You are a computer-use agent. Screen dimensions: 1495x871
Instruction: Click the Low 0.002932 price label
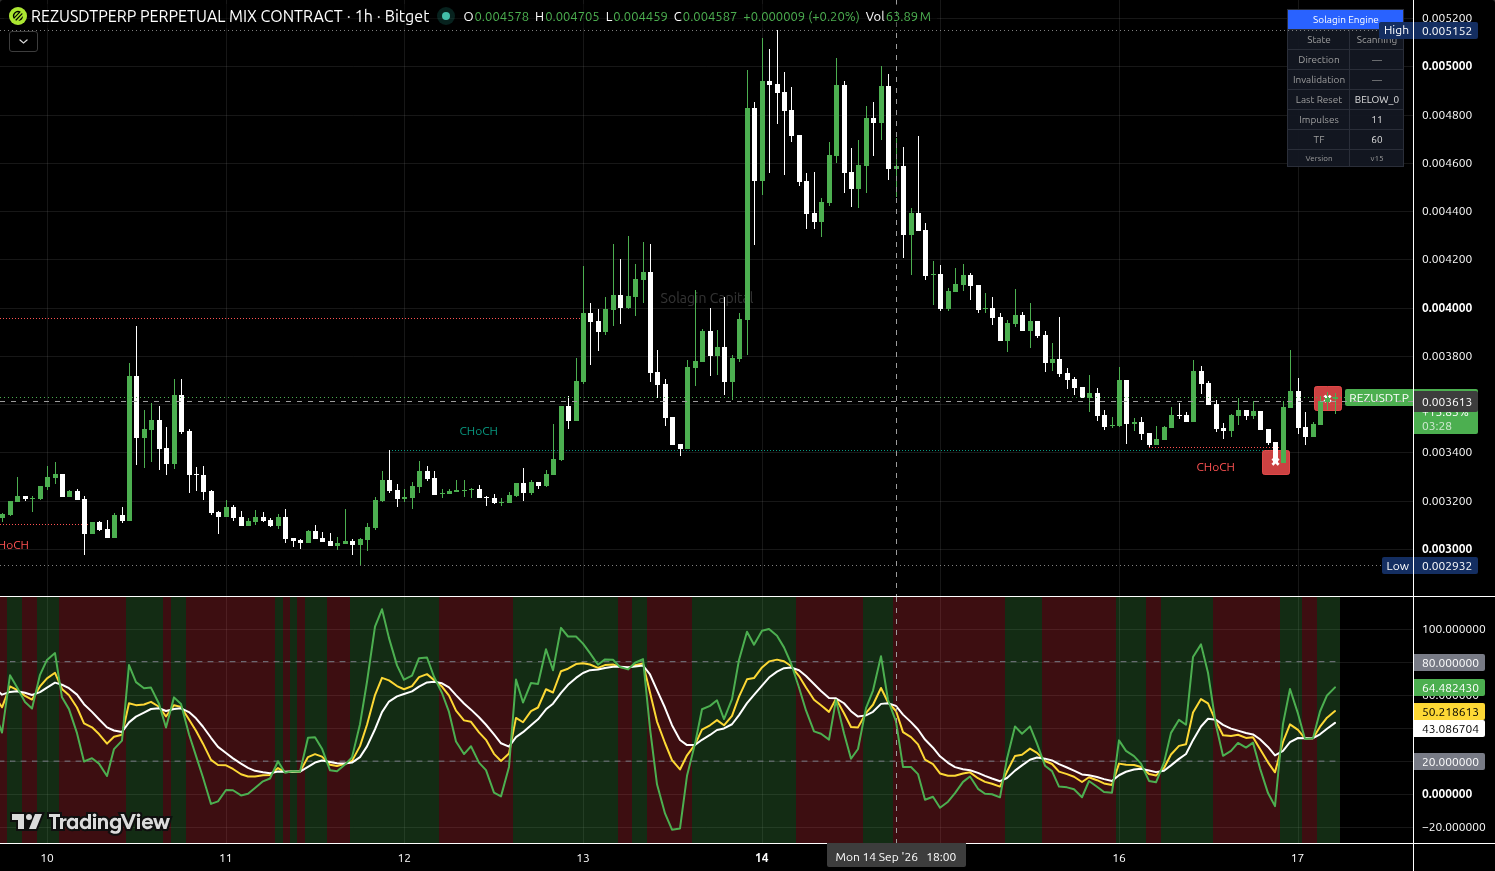point(1429,566)
